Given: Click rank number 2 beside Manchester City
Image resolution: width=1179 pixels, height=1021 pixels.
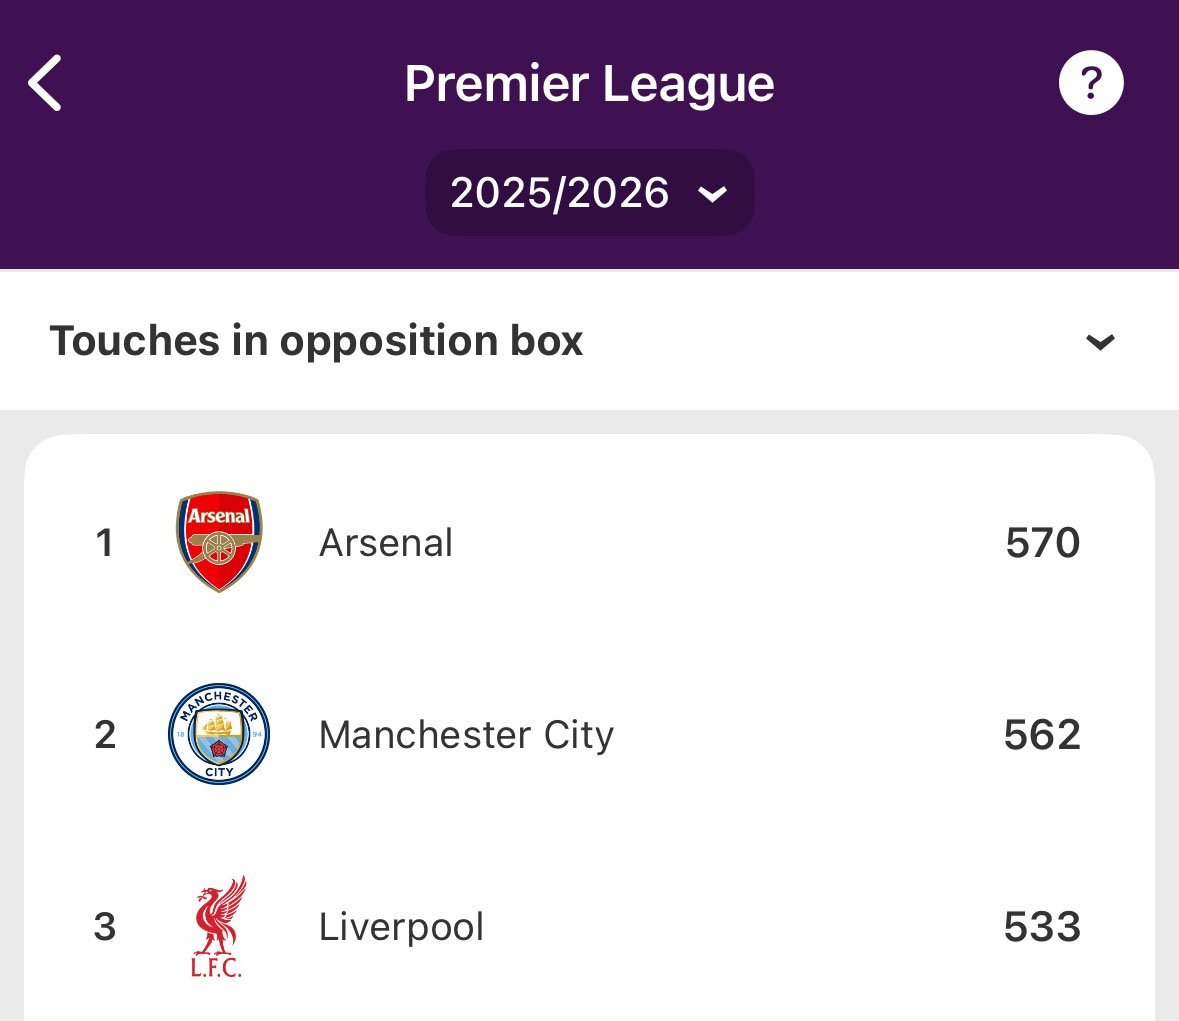Looking at the screenshot, I should click(x=105, y=735).
